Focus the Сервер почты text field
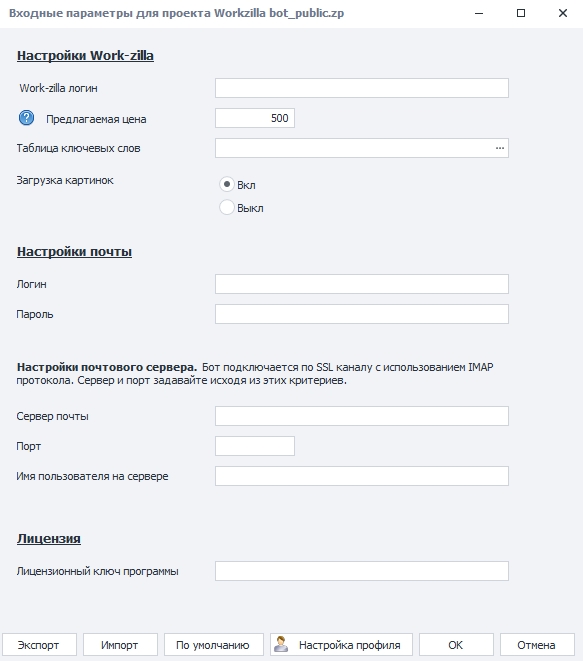Viewport: 583px width, 661px height. [x=362, y=416]
